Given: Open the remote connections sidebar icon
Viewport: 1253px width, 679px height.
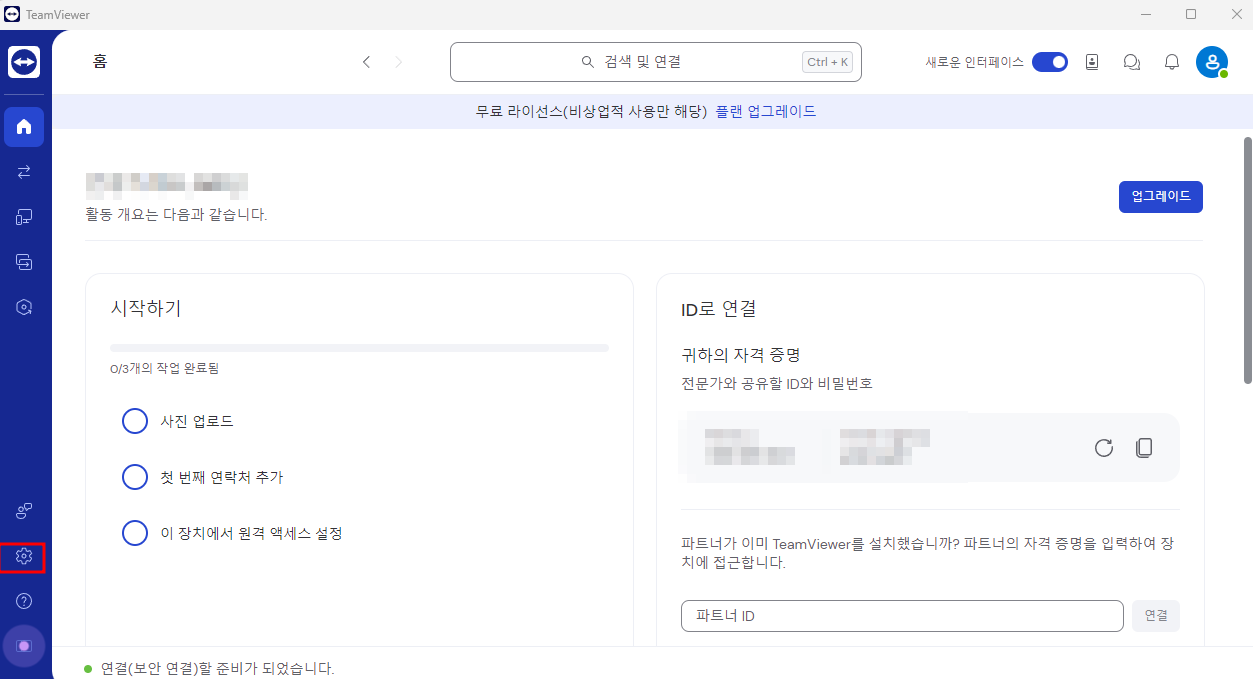Looking at the screenshot, I should (24, 171).
